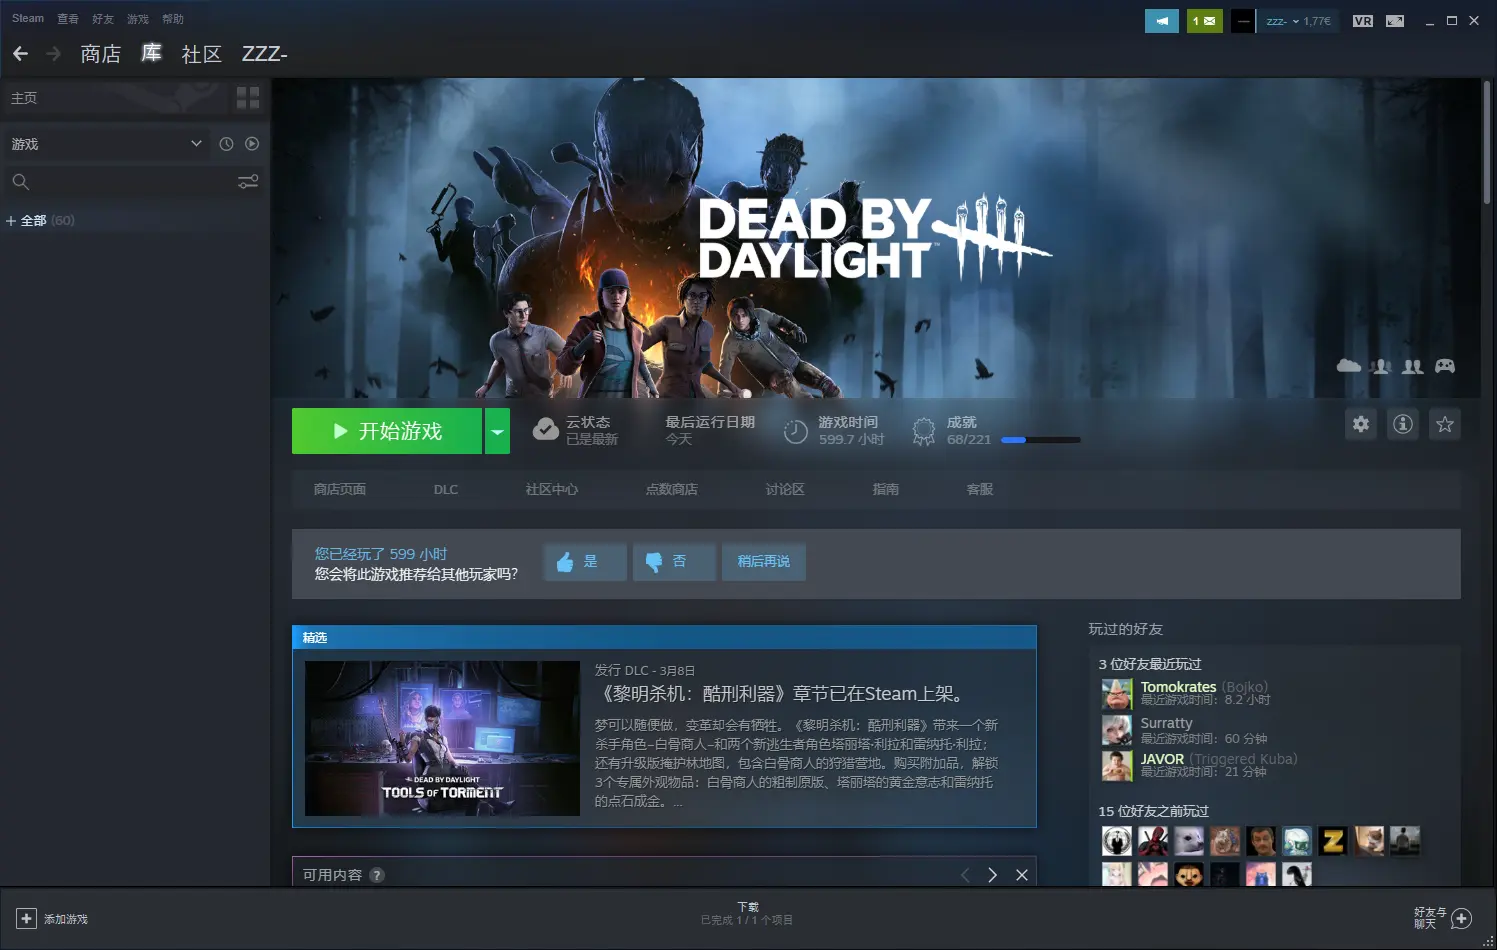Go forward with the right arrow
1497x950 pixels.
54,54
